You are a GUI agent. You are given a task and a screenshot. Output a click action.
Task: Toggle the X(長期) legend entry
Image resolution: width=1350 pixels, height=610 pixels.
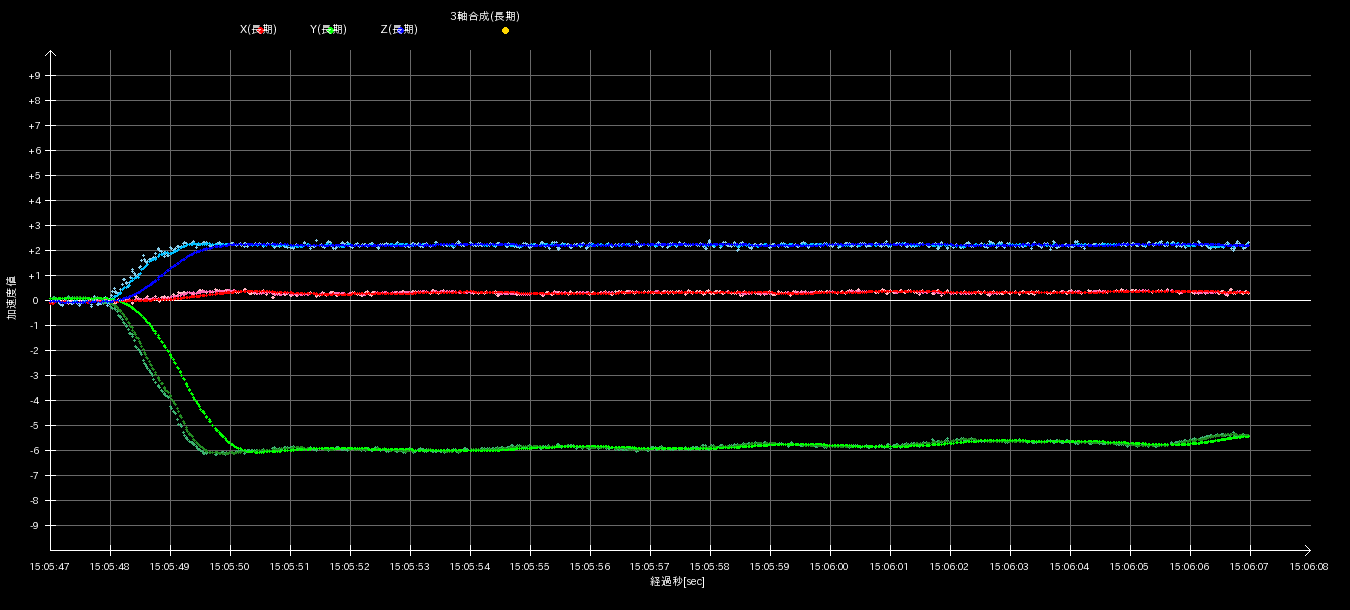pyautogui.click(x=258, y=30)
